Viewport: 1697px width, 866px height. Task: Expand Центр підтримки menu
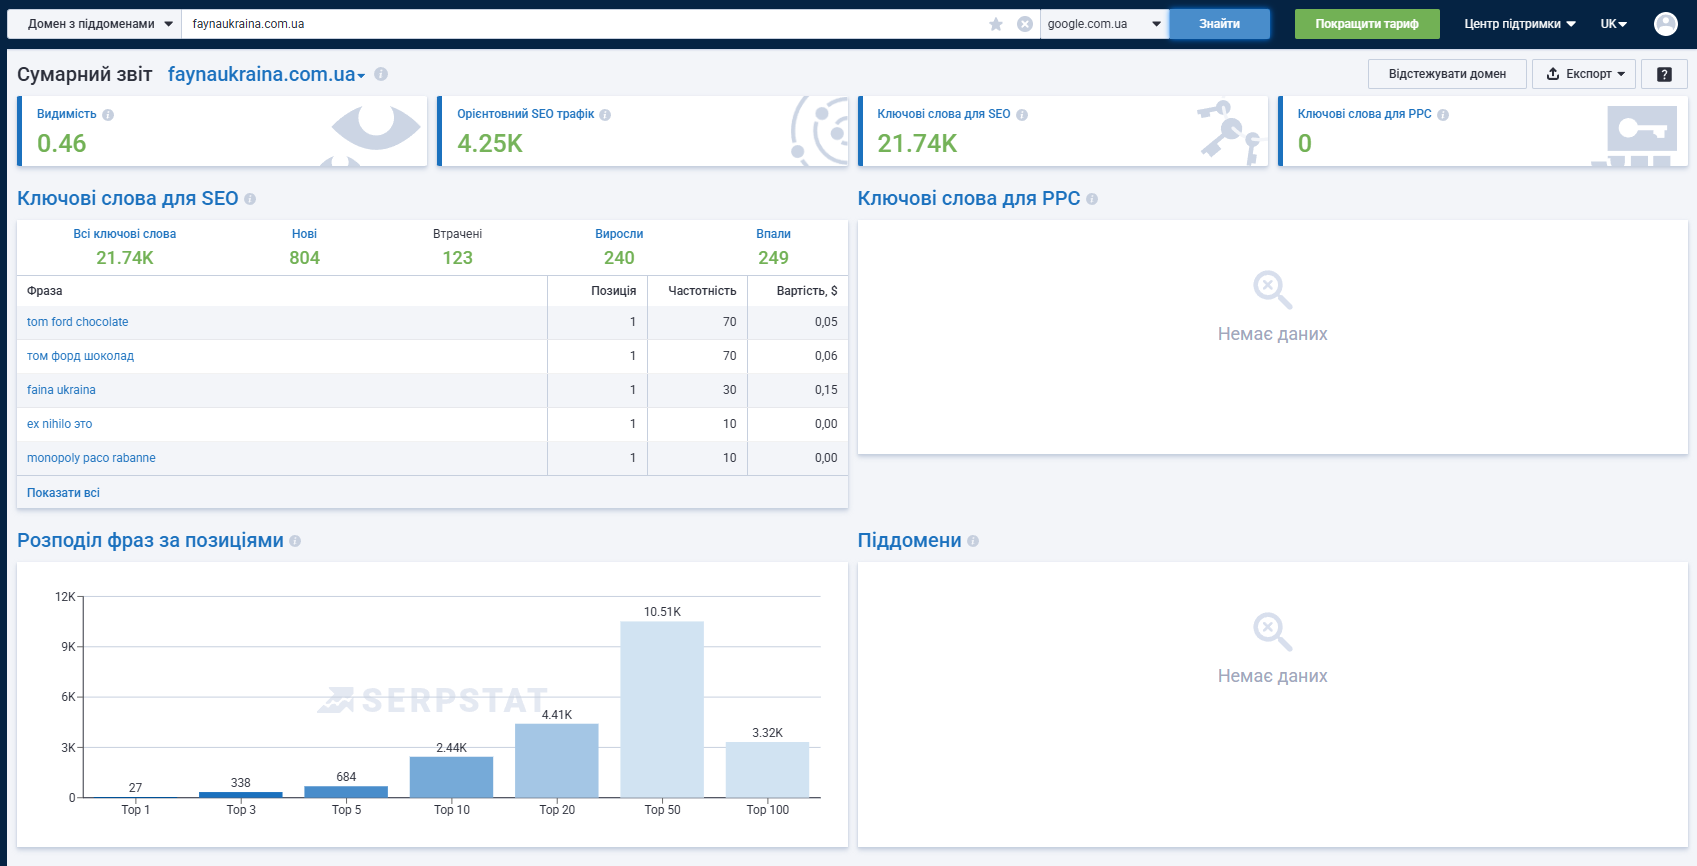click(1520, 24)
